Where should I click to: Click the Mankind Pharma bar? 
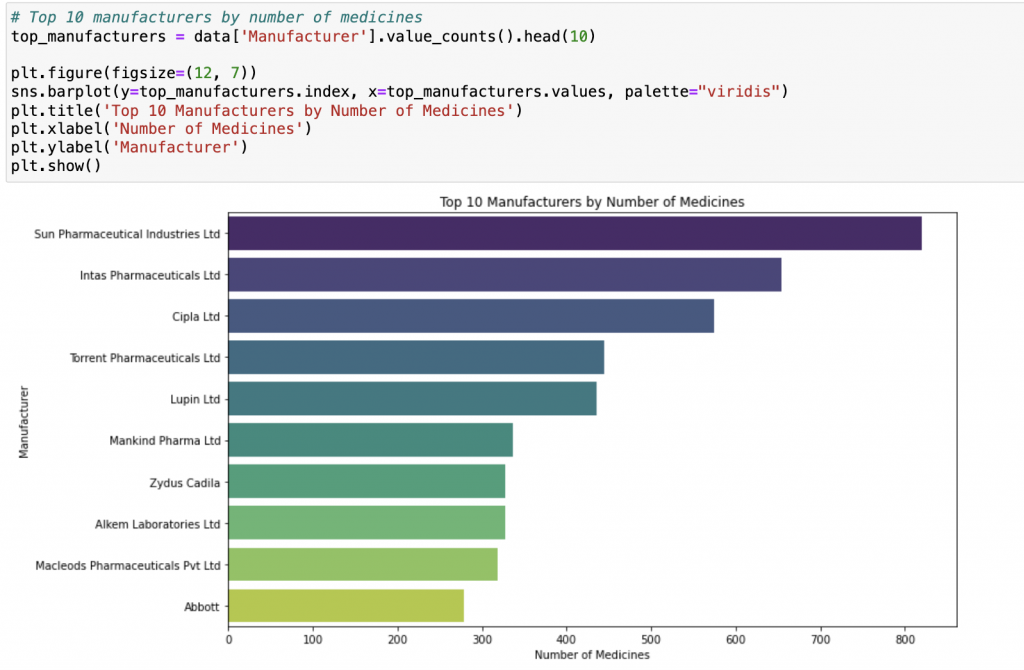click(370, 440)
